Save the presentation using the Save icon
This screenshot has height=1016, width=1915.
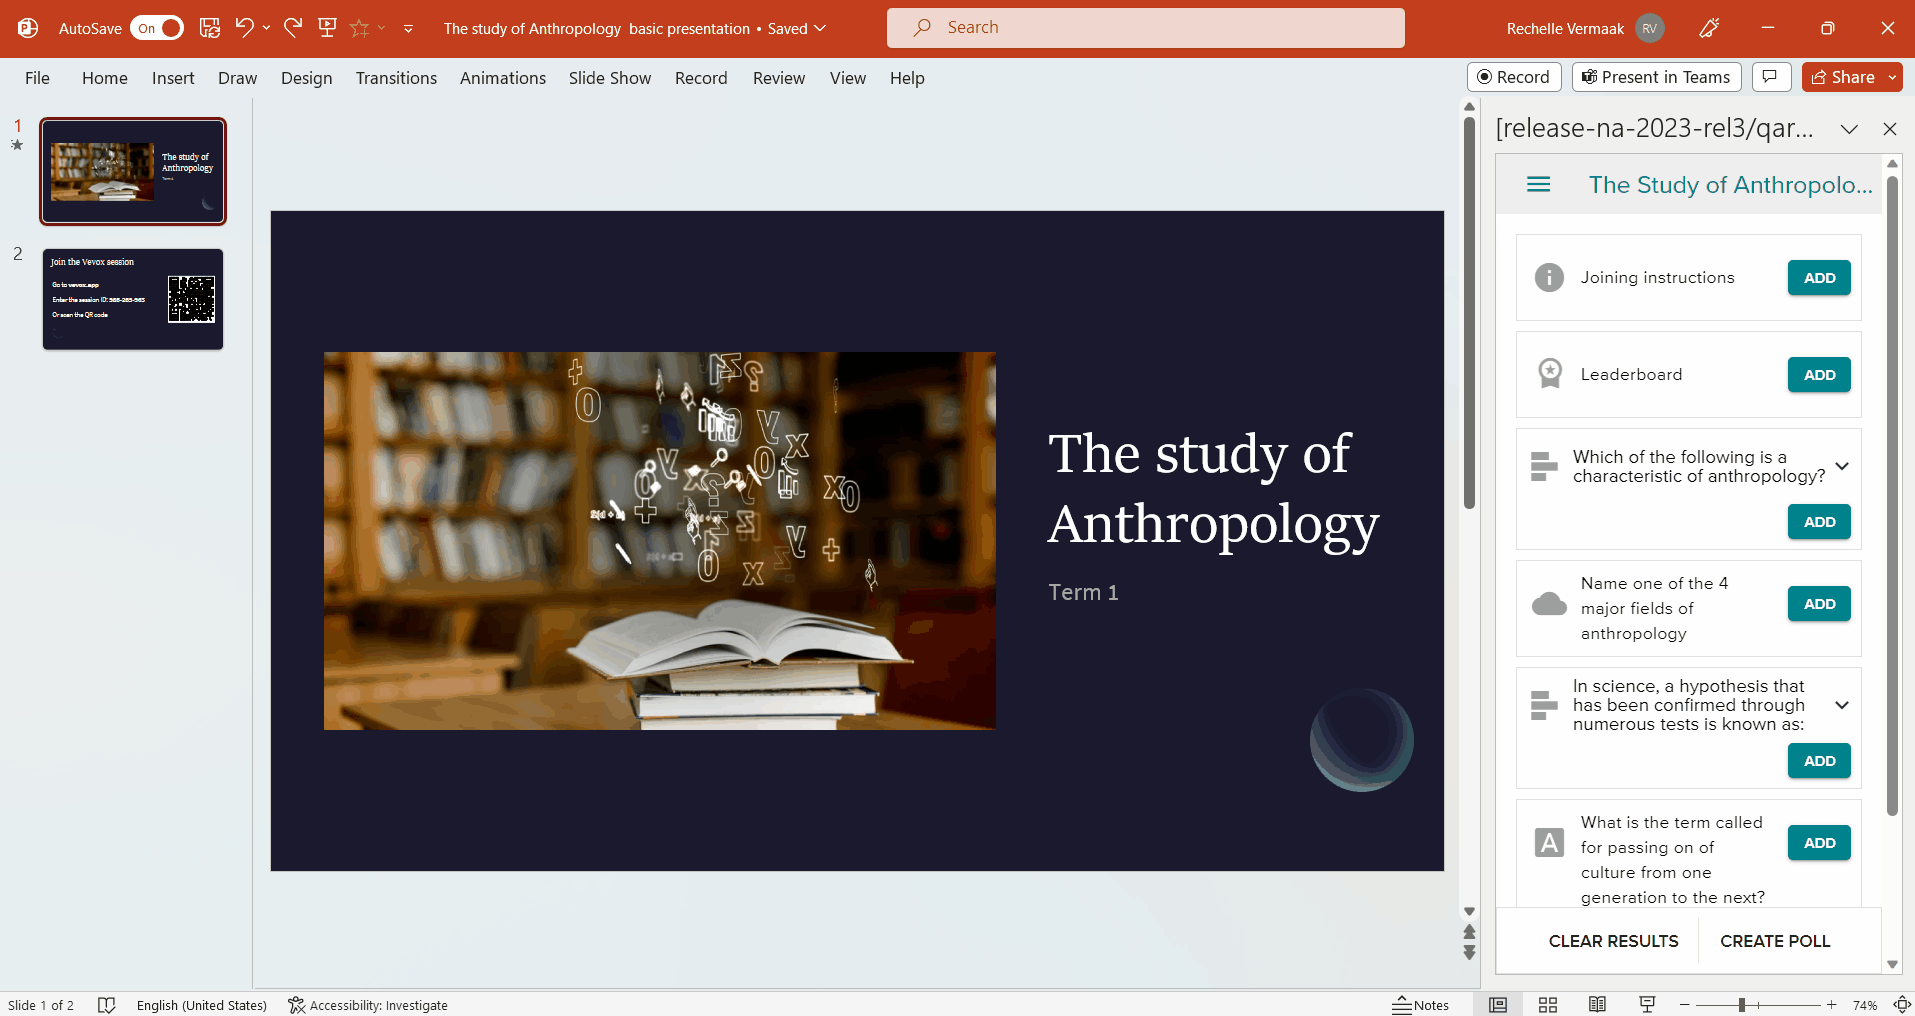coord(209,28)
